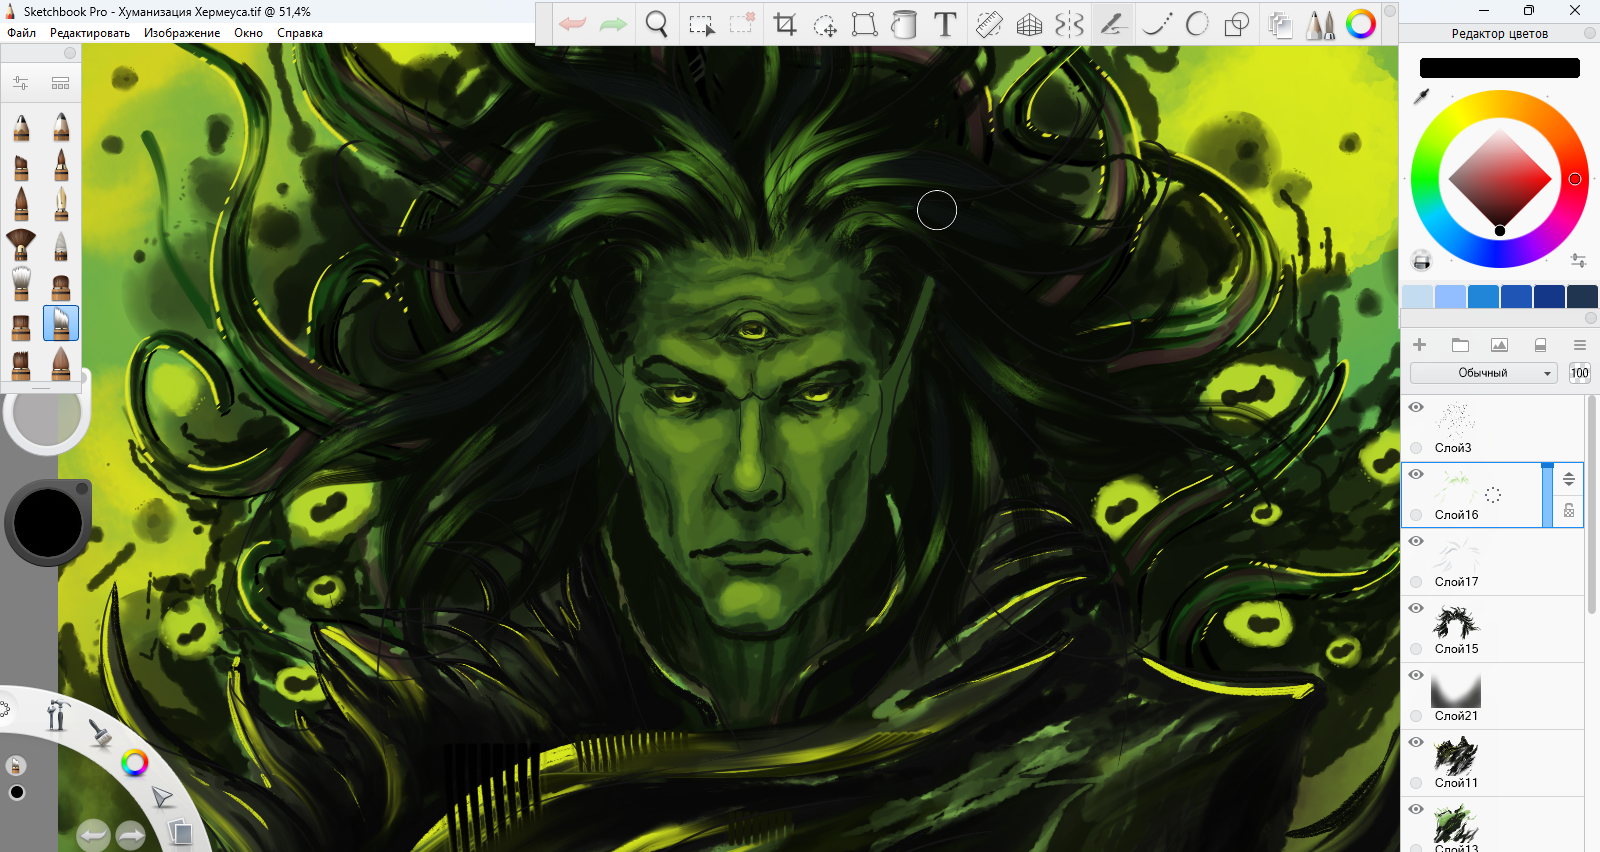Activate the Text tool

click(945, 24)
